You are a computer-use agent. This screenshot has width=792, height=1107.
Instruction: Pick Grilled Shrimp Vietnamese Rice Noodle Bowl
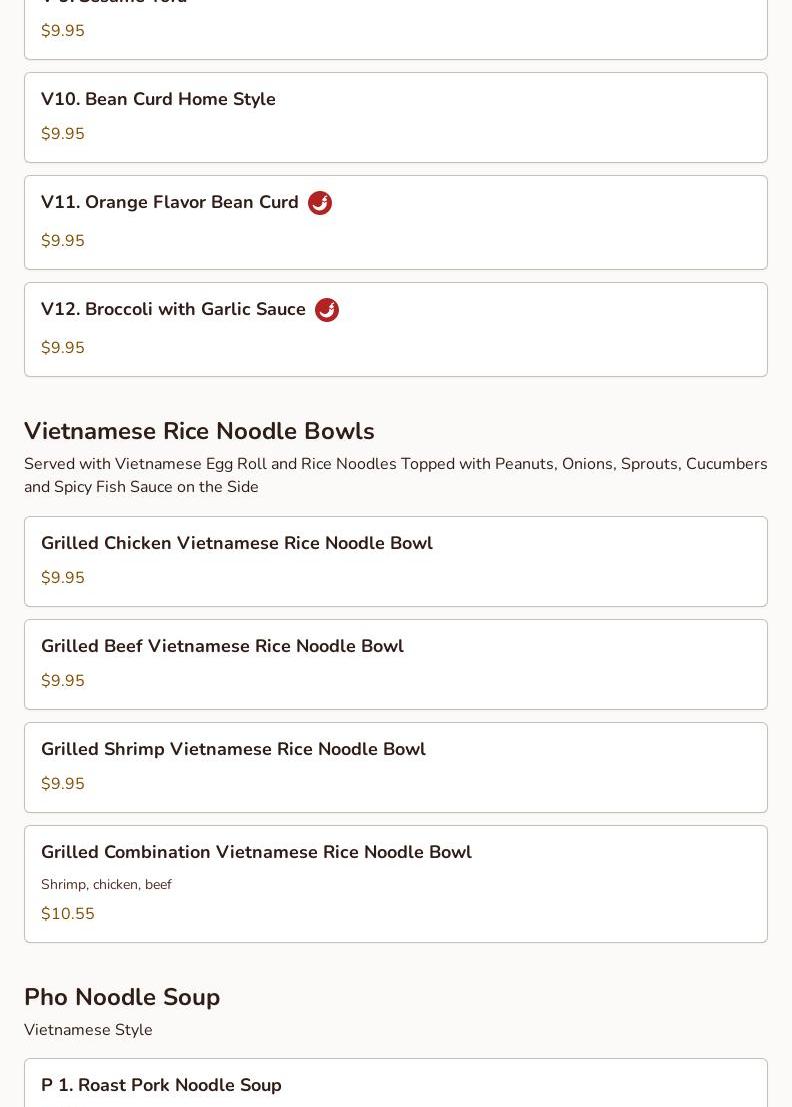pos(396,767)
